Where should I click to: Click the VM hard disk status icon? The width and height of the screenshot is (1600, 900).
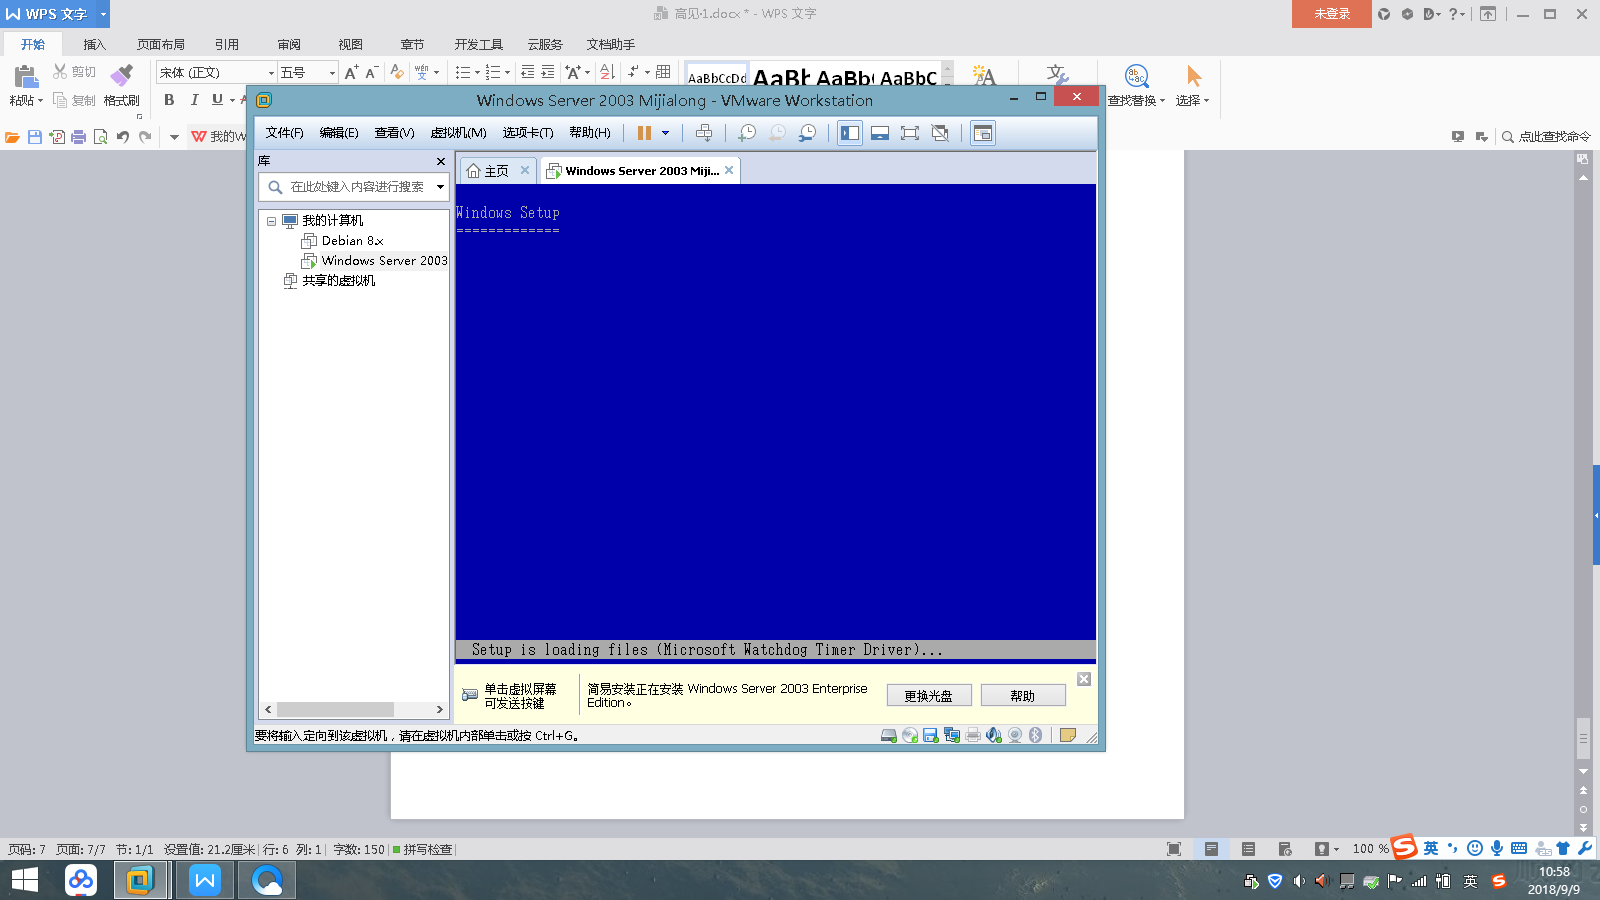pyautogui.click(x=888, y=735)
